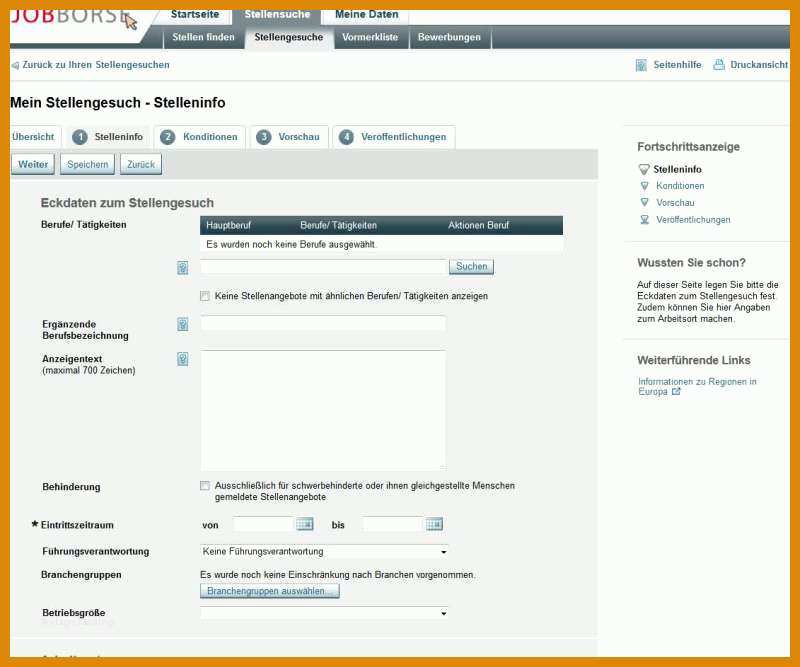The image size is (800, 667).
Task: Click into the Anzeigentext text area
Action: (x=323, y=410)
